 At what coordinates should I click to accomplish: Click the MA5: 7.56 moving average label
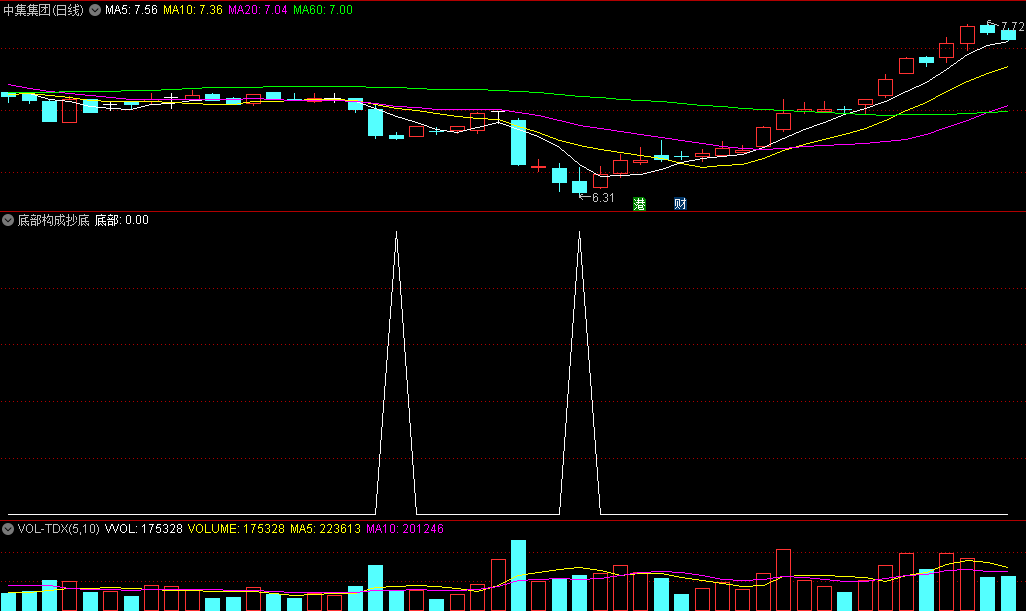pos(131,10)
